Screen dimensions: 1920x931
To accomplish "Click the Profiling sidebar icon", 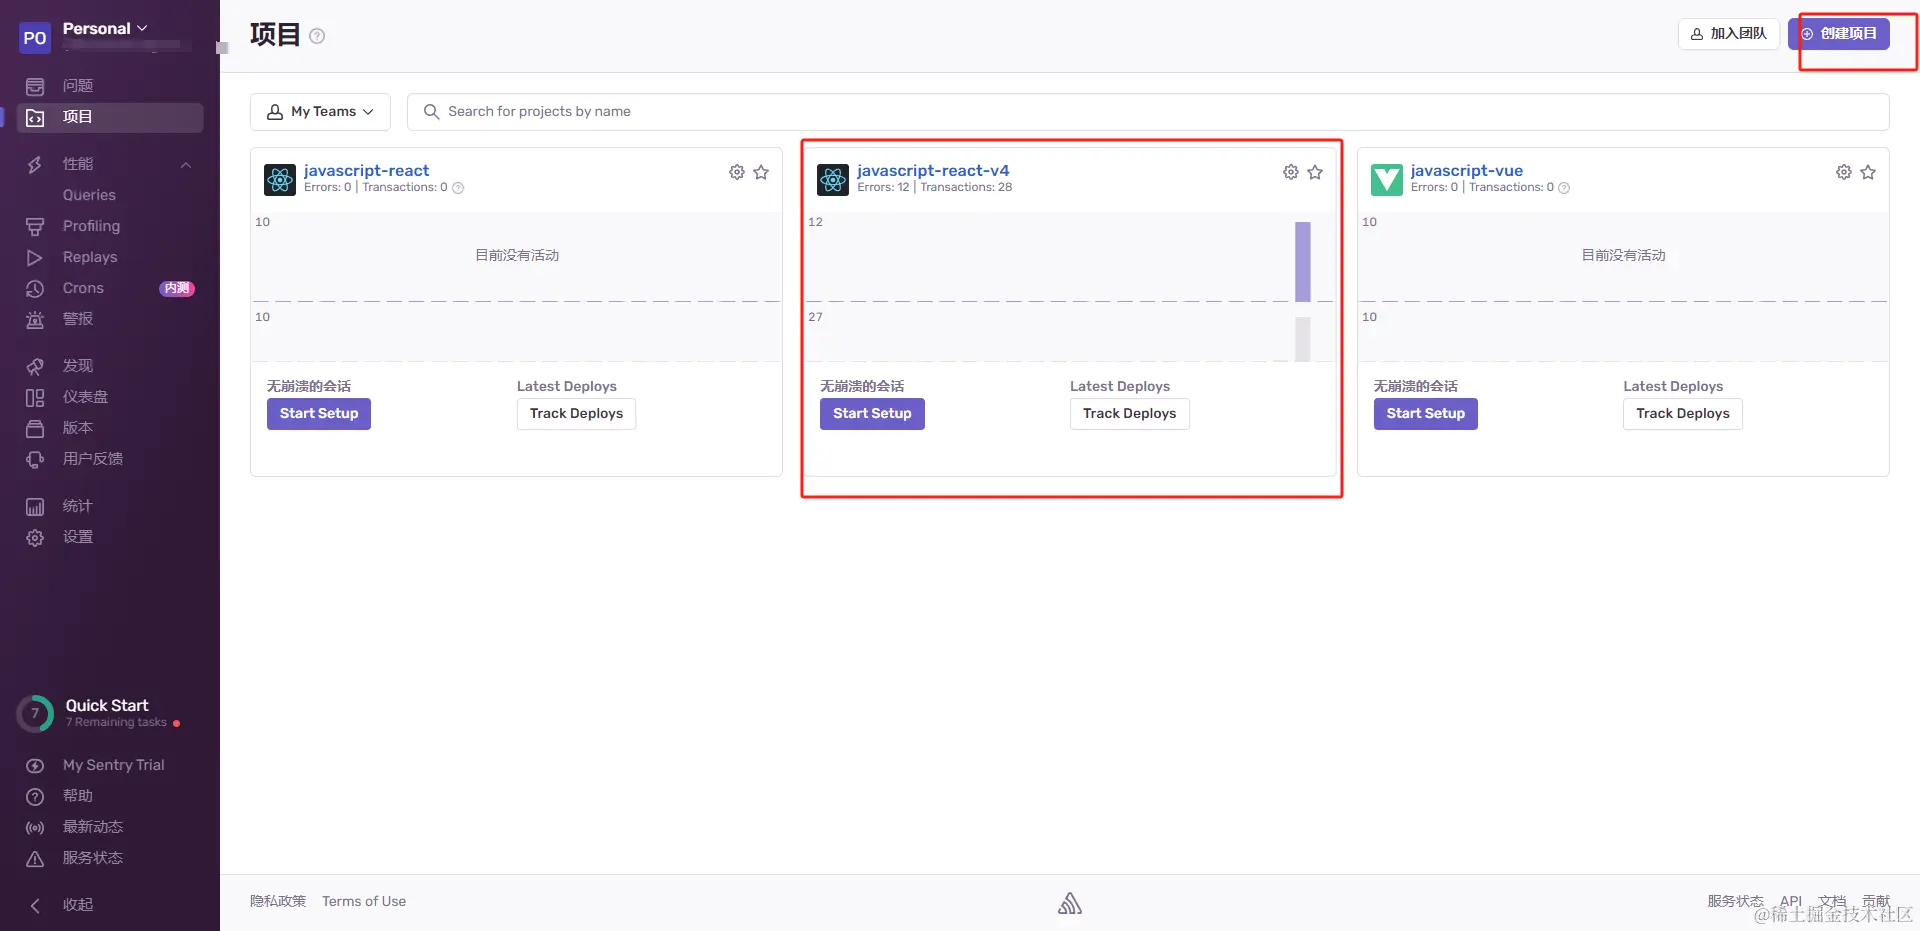I will click(x=35, y=227).
